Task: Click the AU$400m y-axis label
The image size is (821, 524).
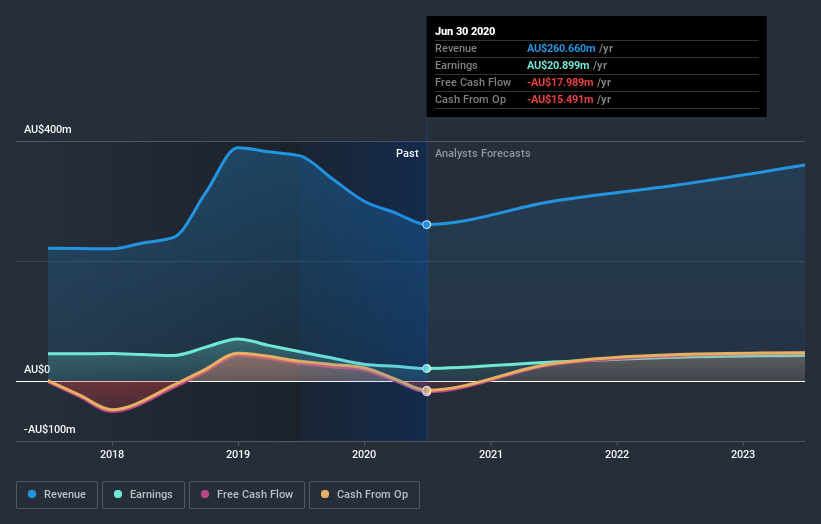Action: (x=48, y=129)
